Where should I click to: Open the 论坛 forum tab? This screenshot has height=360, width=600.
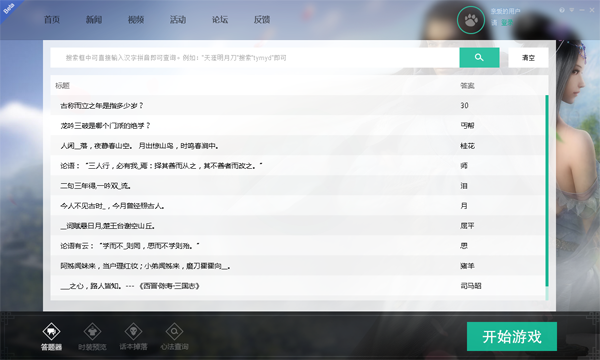[220, 20]
